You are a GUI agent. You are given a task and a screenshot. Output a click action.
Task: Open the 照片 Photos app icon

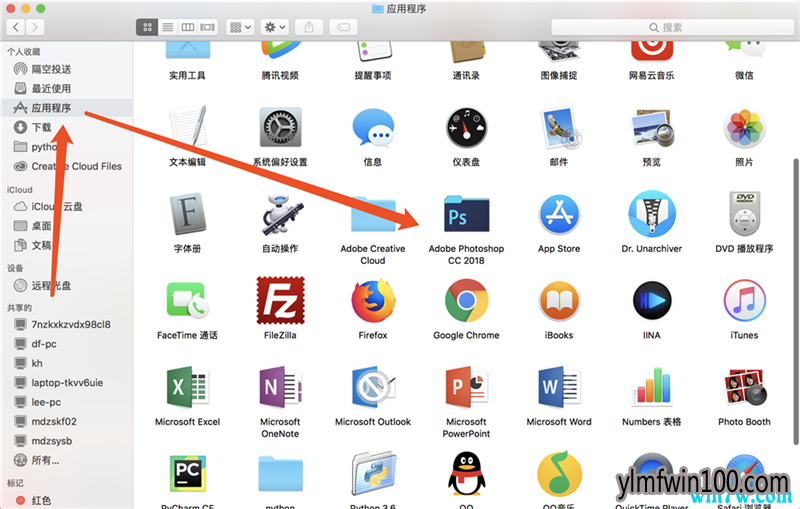744,128
